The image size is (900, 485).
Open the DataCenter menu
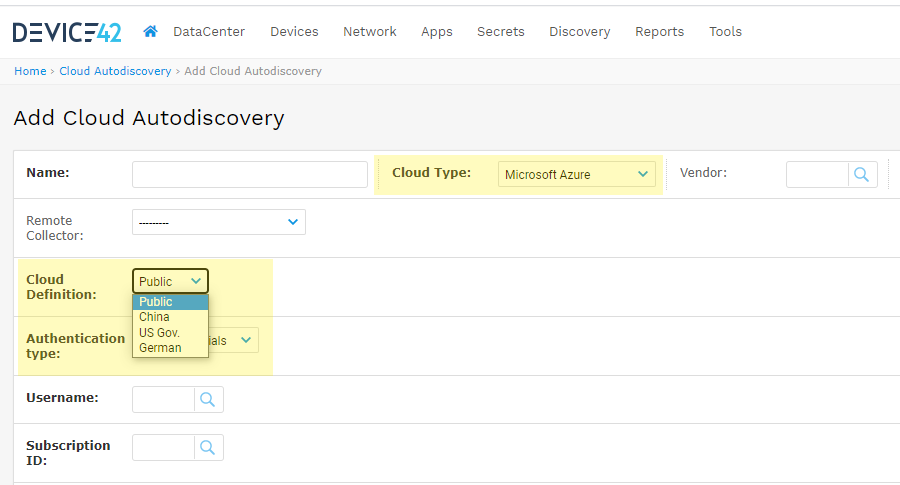coord(209,32)
